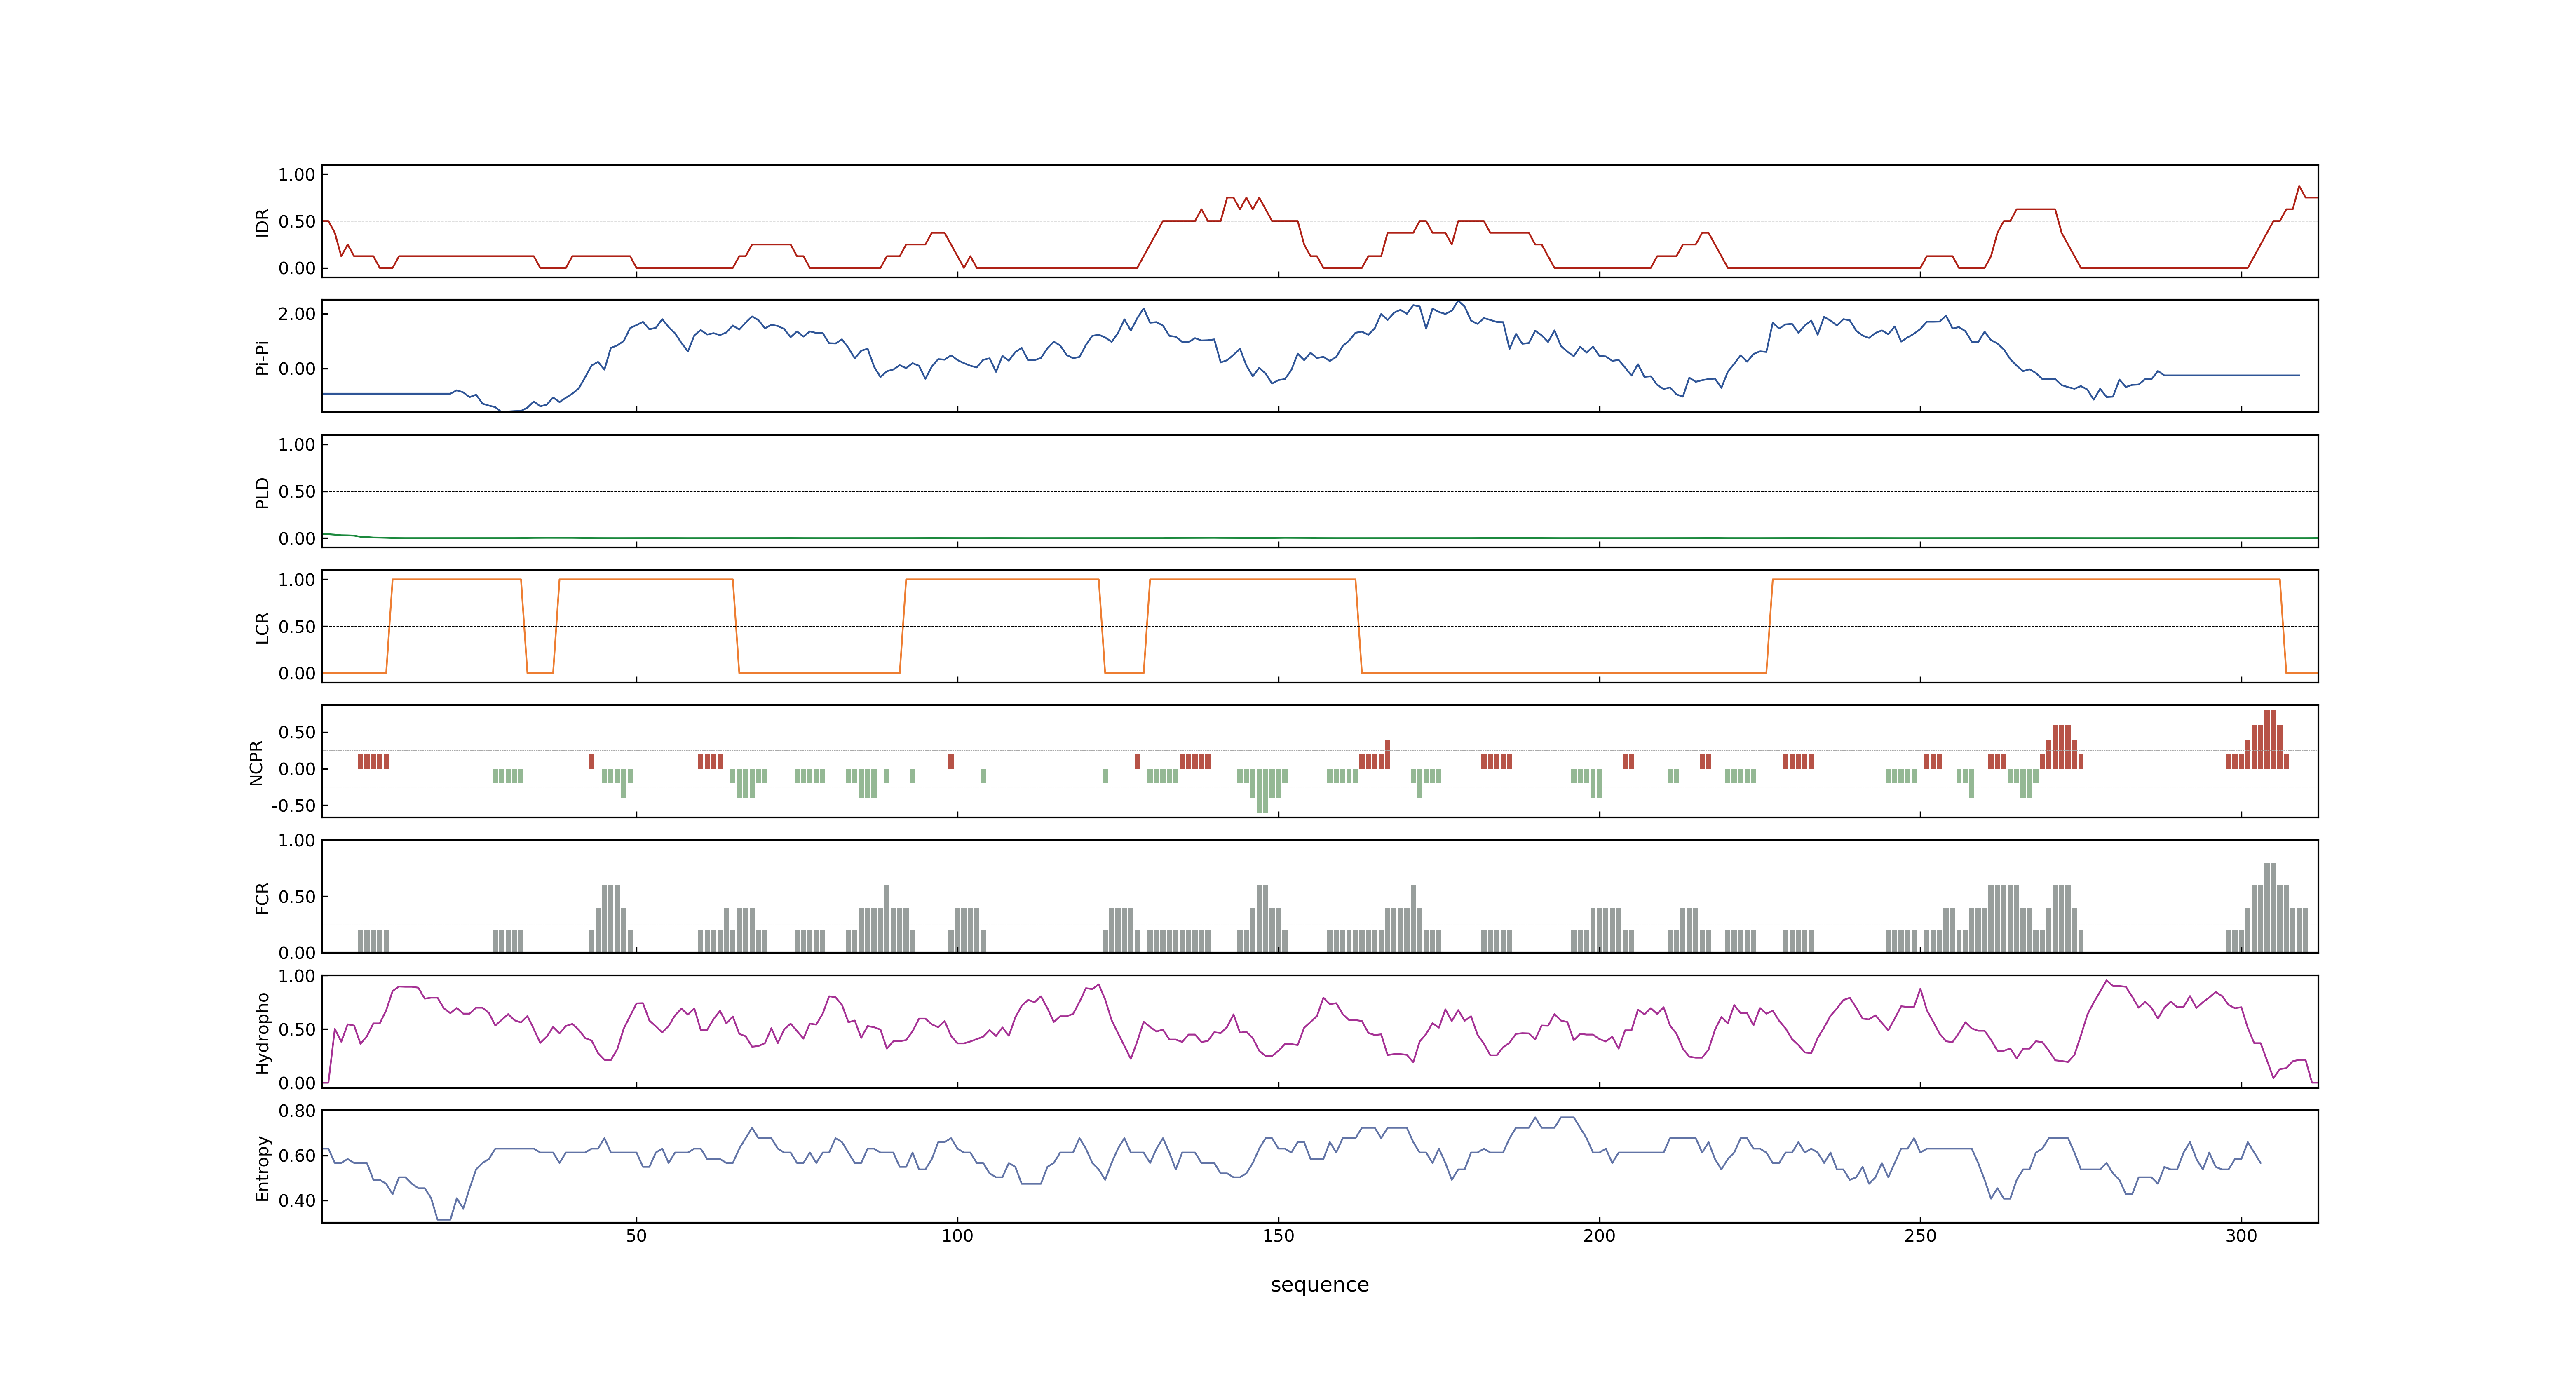Click x-axis tick label 150
Viewport: 2576px width, 1374px height.
point(1278,1236)
